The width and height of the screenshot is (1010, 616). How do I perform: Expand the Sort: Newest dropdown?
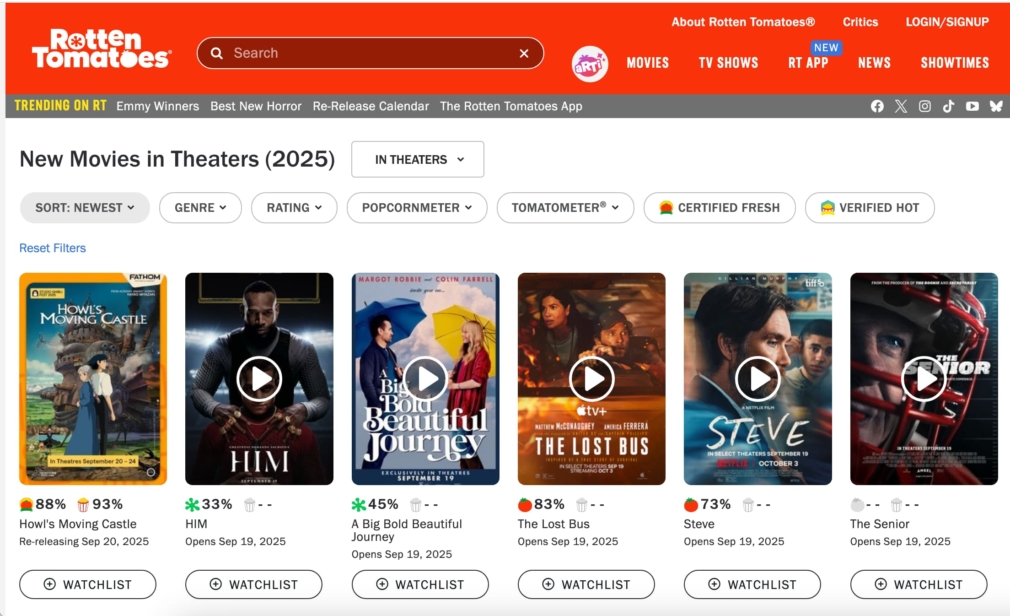coord(85,207)
